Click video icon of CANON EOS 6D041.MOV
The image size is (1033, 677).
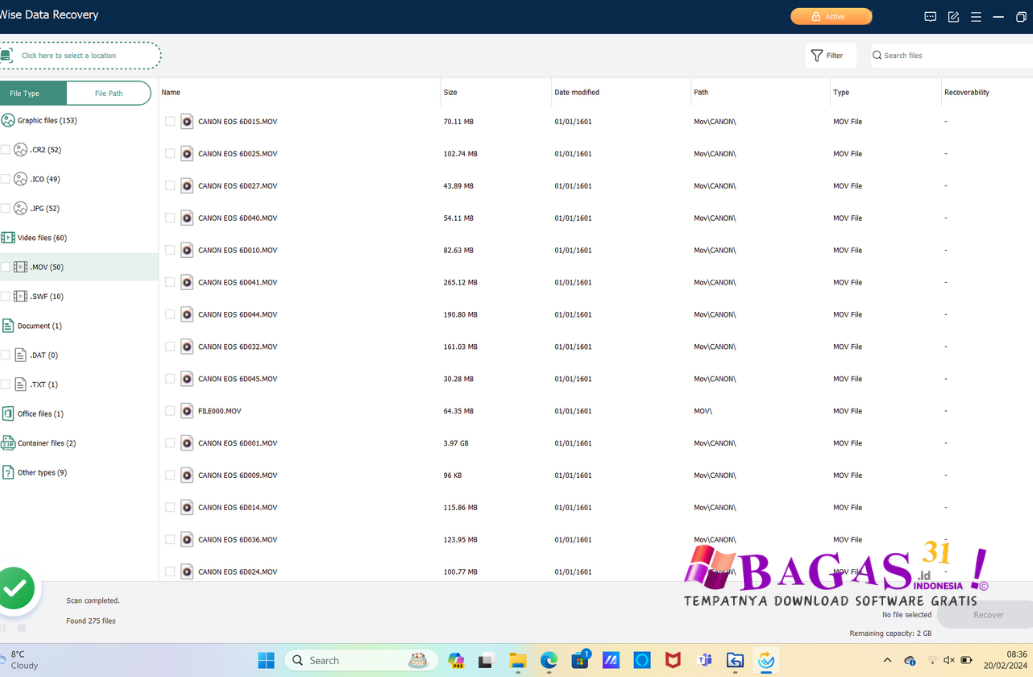187,282
